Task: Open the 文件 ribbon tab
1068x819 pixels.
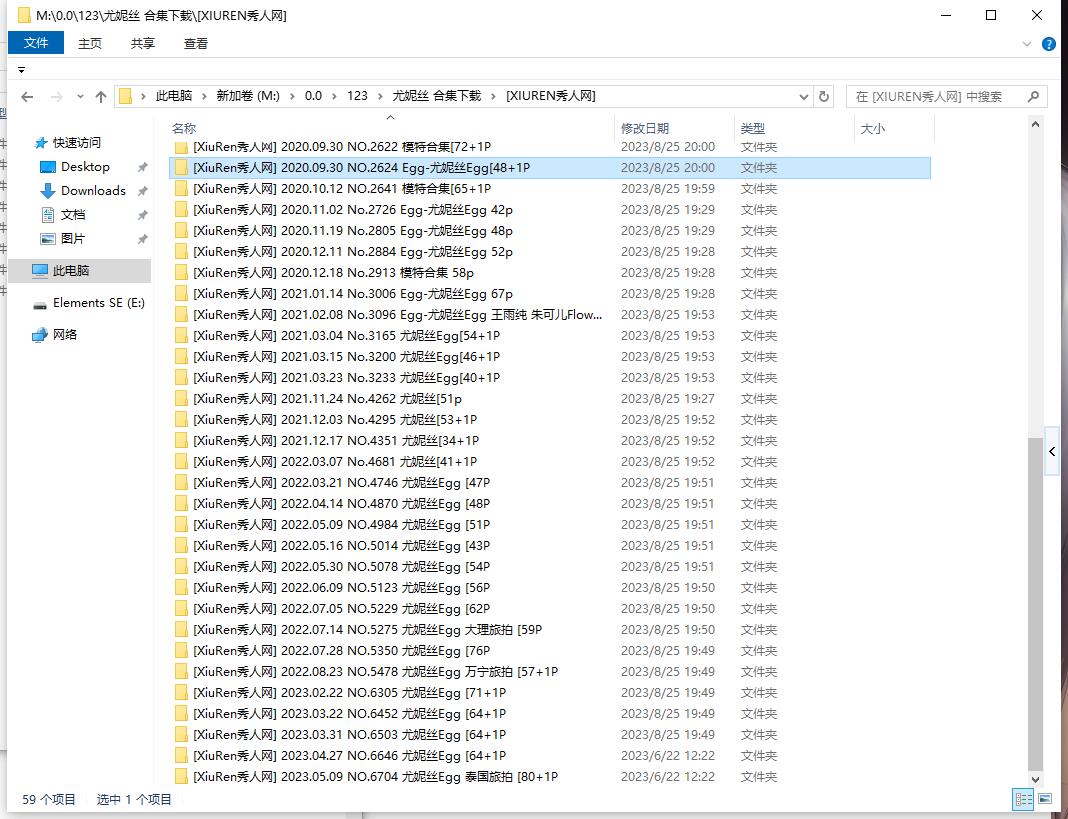Action: (36, 43)
